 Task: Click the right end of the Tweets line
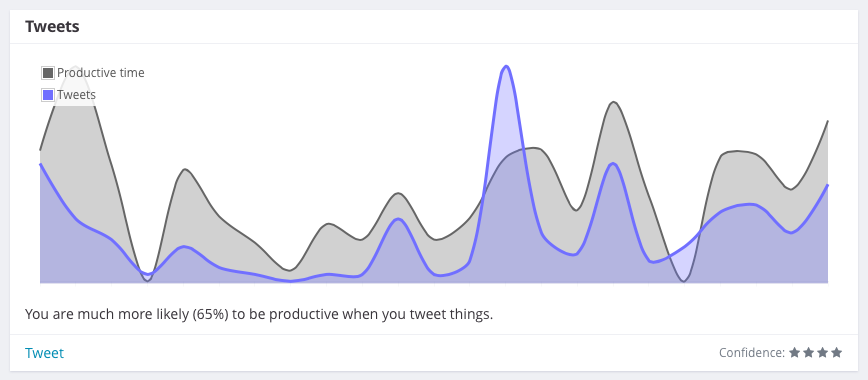[827, 185]
